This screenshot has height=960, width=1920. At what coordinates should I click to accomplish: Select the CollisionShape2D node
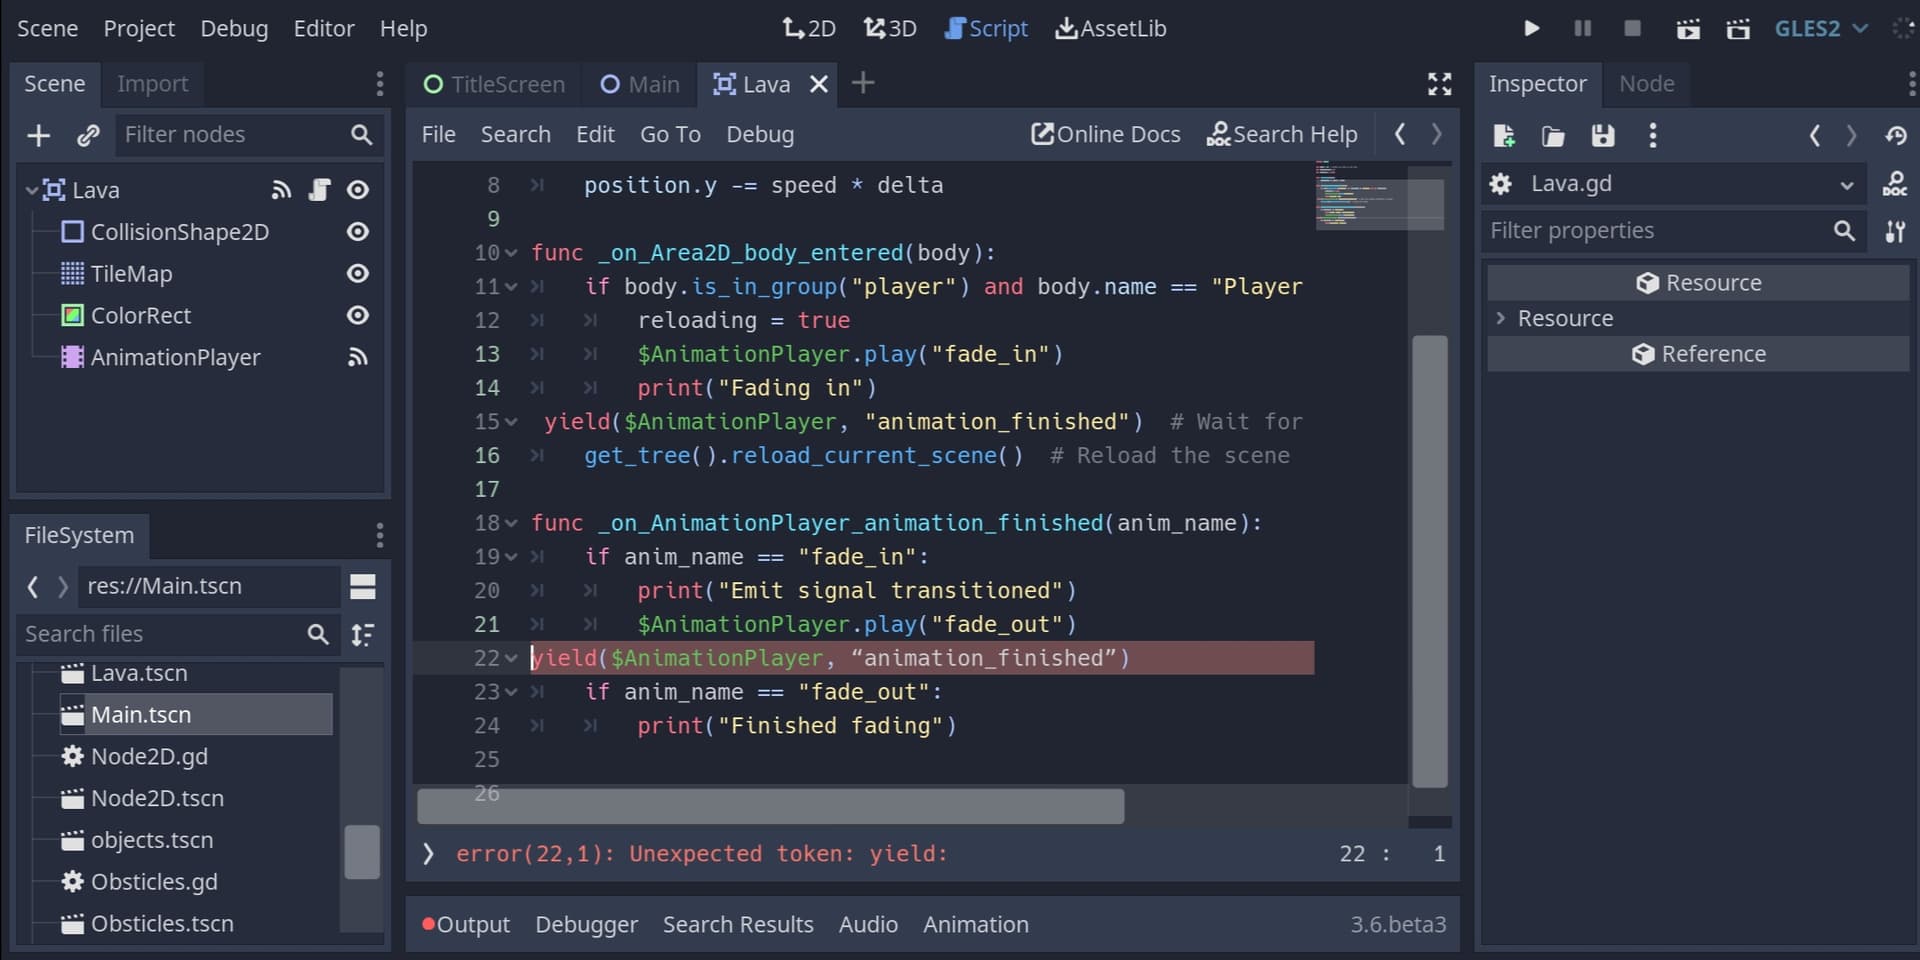179,232
